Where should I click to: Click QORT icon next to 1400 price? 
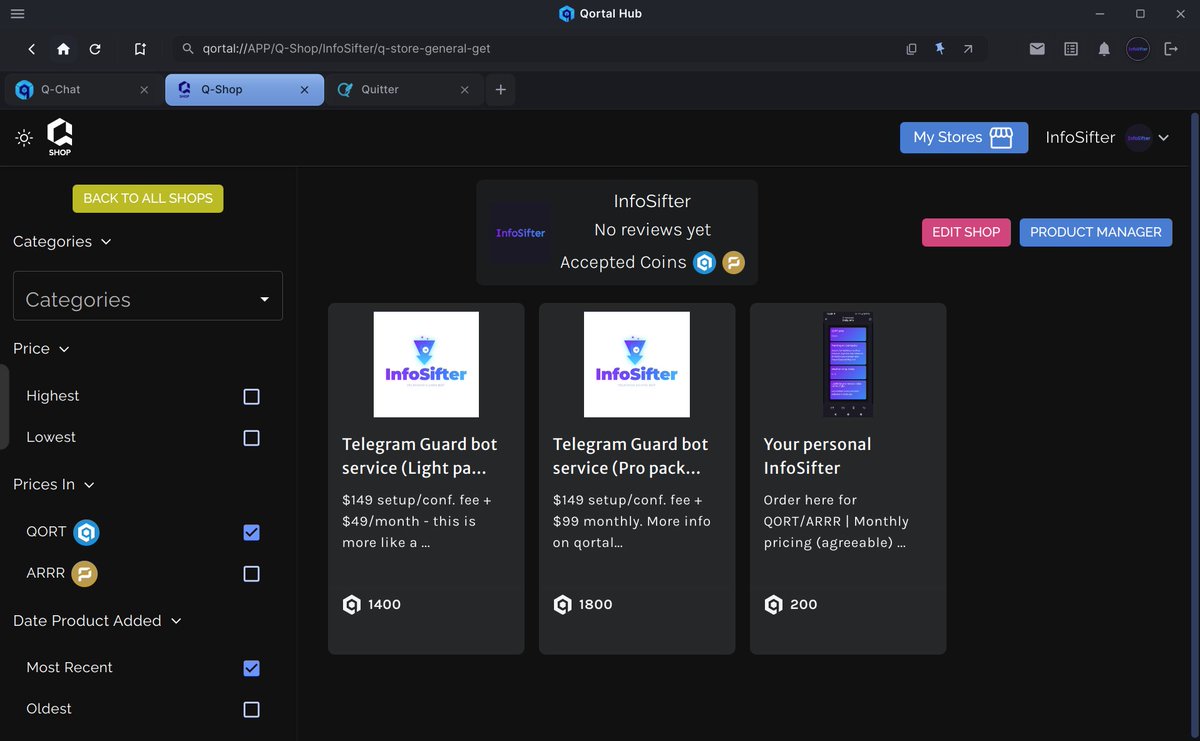(351, 604)
